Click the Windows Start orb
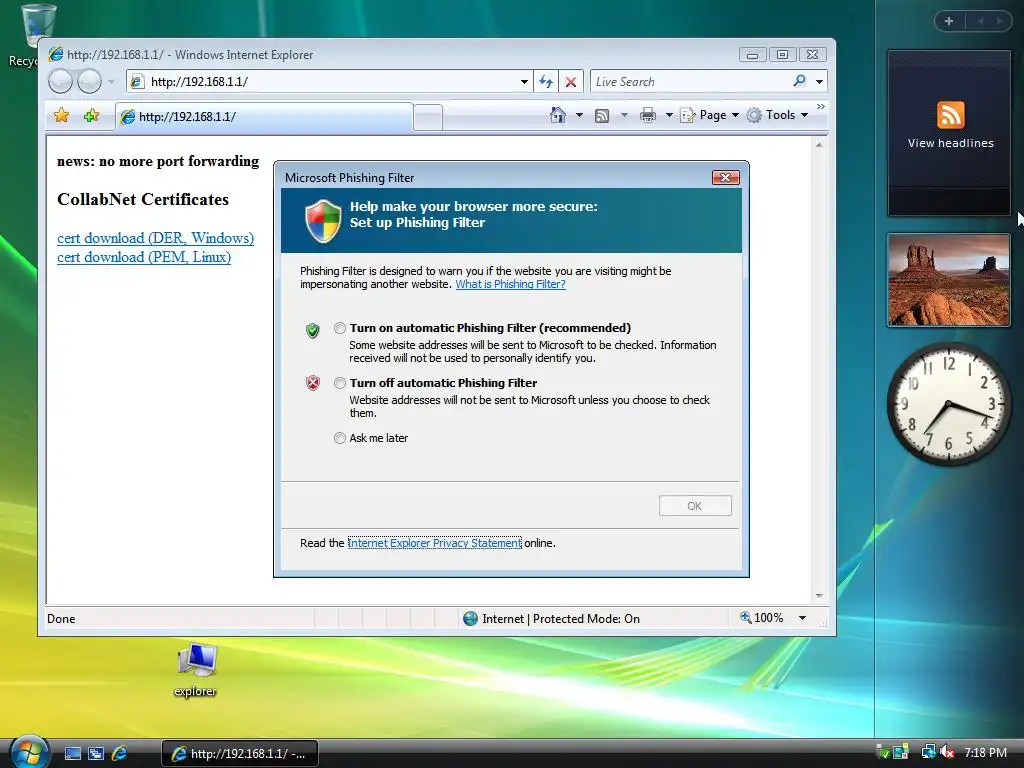This screenshot has height=768, width=1024. (29, 752)
